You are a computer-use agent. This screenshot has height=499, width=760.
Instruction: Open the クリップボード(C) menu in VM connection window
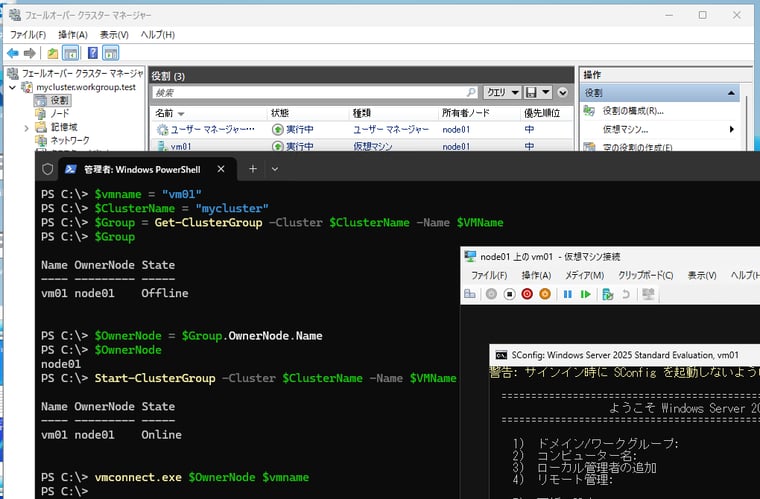click(645, 275)
